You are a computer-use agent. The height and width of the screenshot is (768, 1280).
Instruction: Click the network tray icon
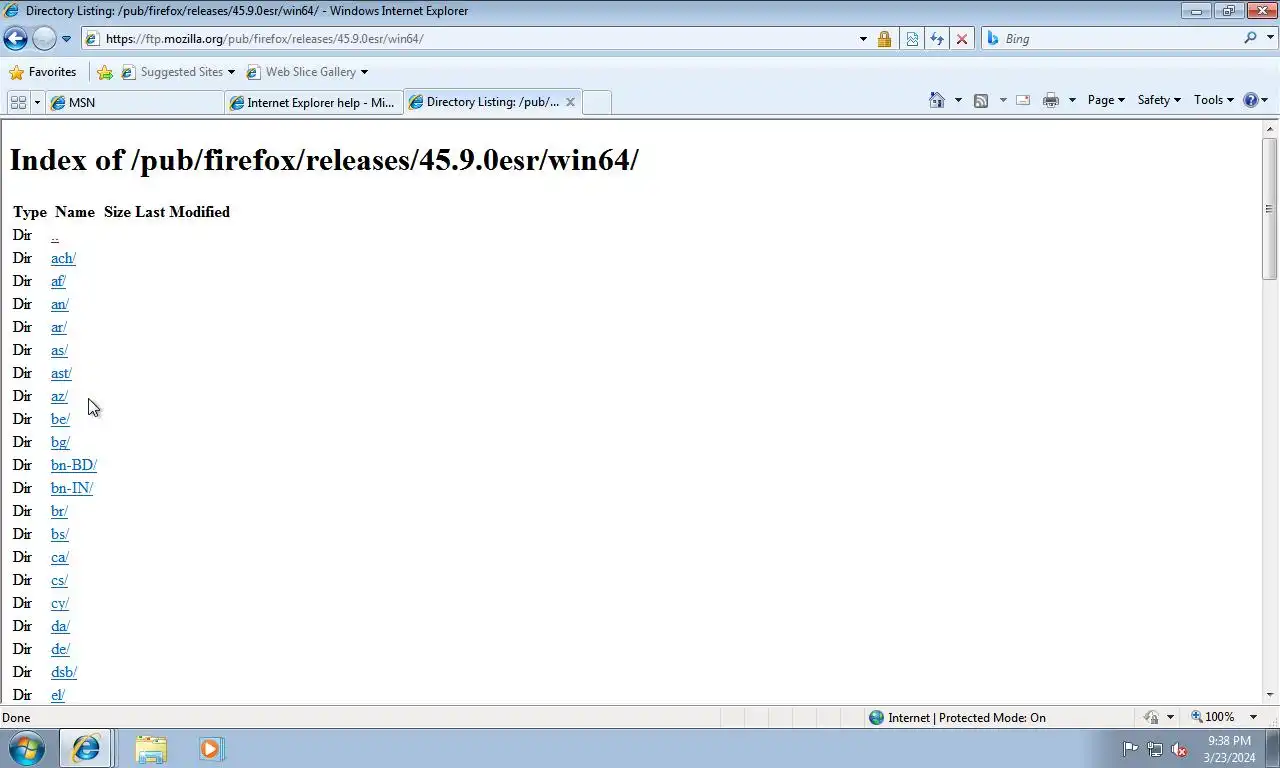(x=1155, y=749)
